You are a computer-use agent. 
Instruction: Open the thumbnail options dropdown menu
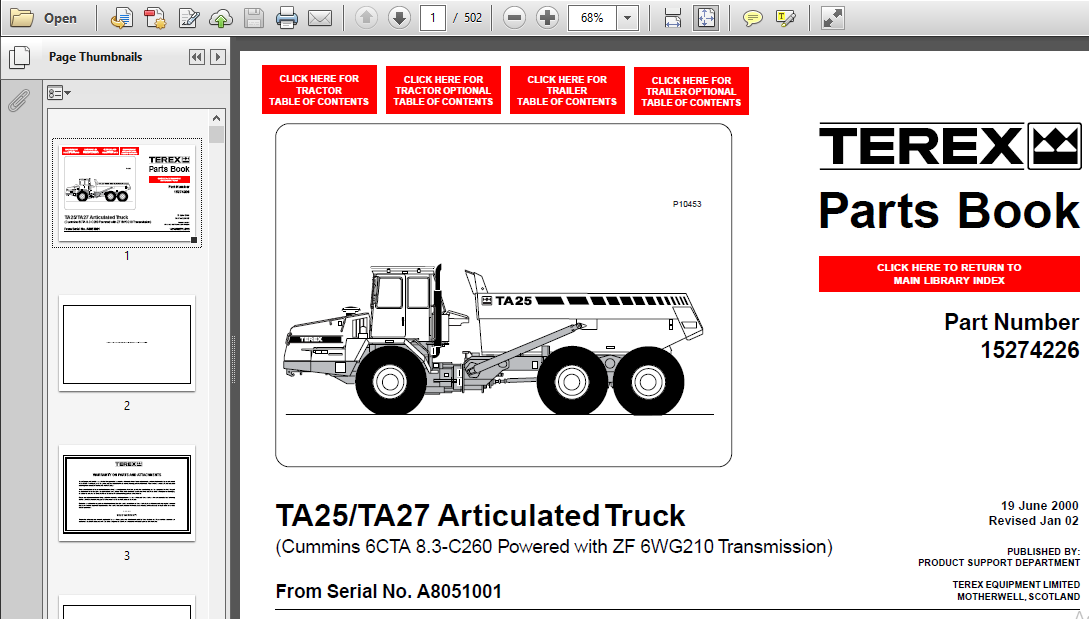click(x=58, y=92)
